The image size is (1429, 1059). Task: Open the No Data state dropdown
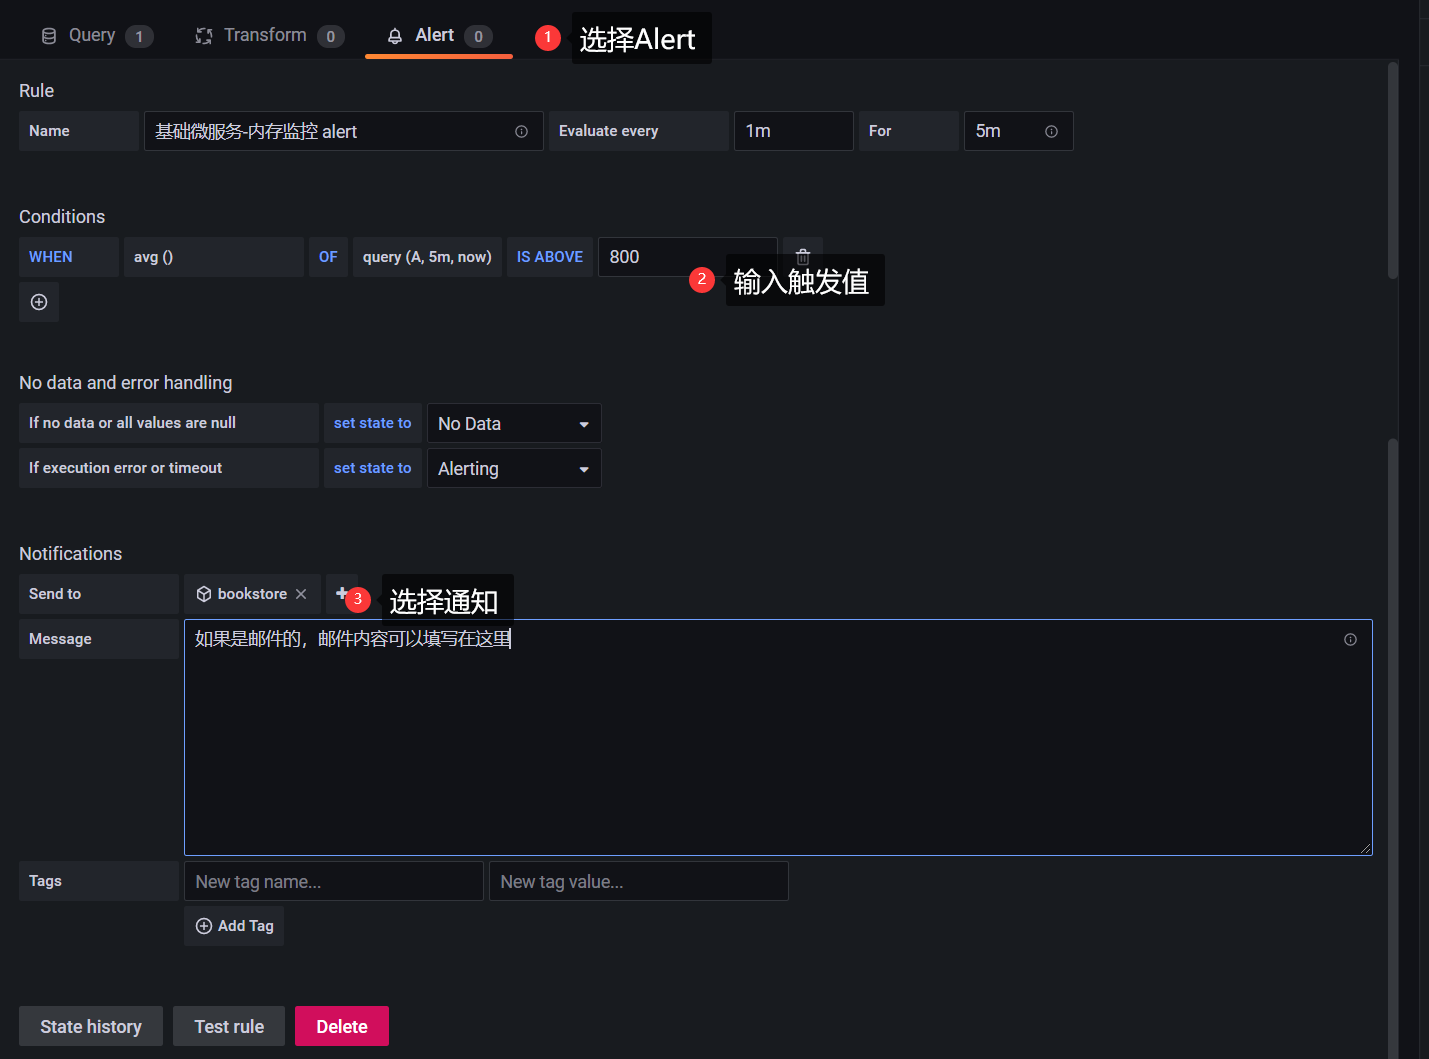click(514, 423)
